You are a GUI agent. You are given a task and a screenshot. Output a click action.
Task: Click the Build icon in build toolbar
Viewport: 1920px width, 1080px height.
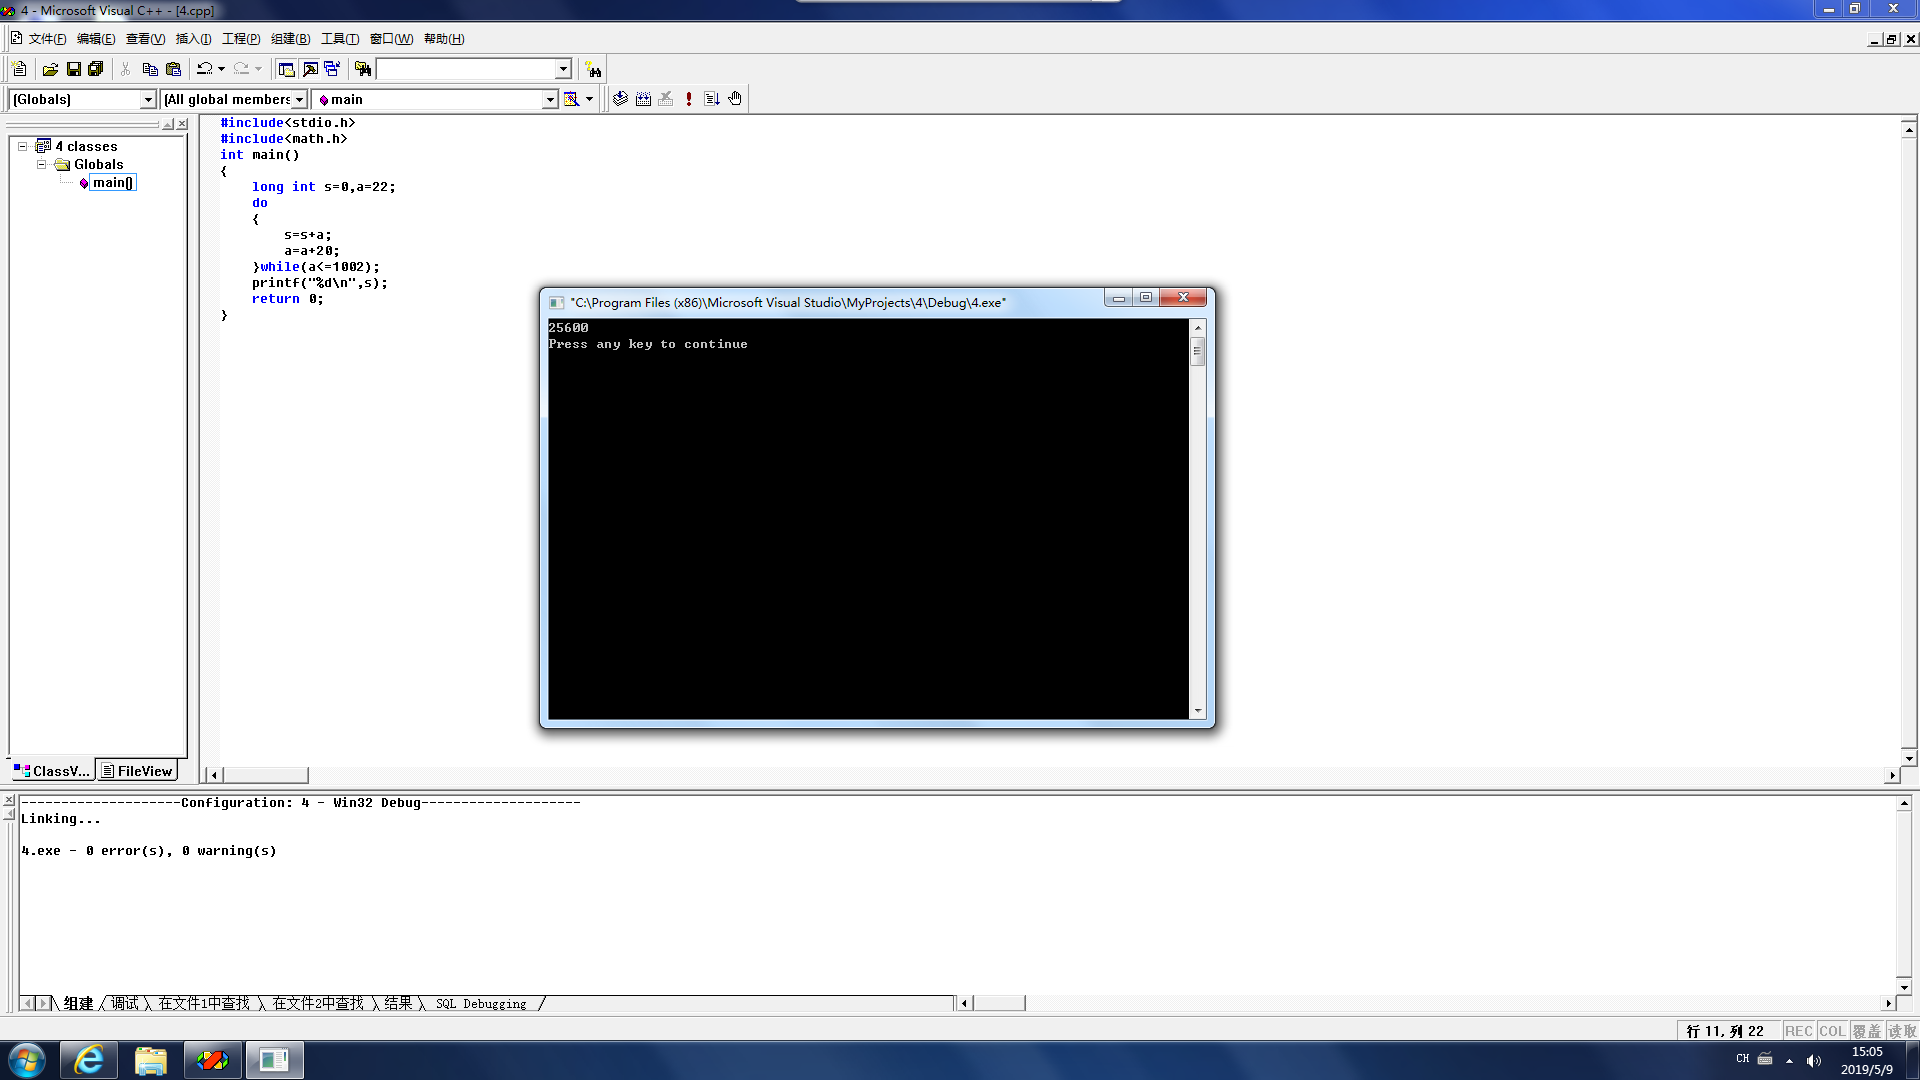[643, 99]
